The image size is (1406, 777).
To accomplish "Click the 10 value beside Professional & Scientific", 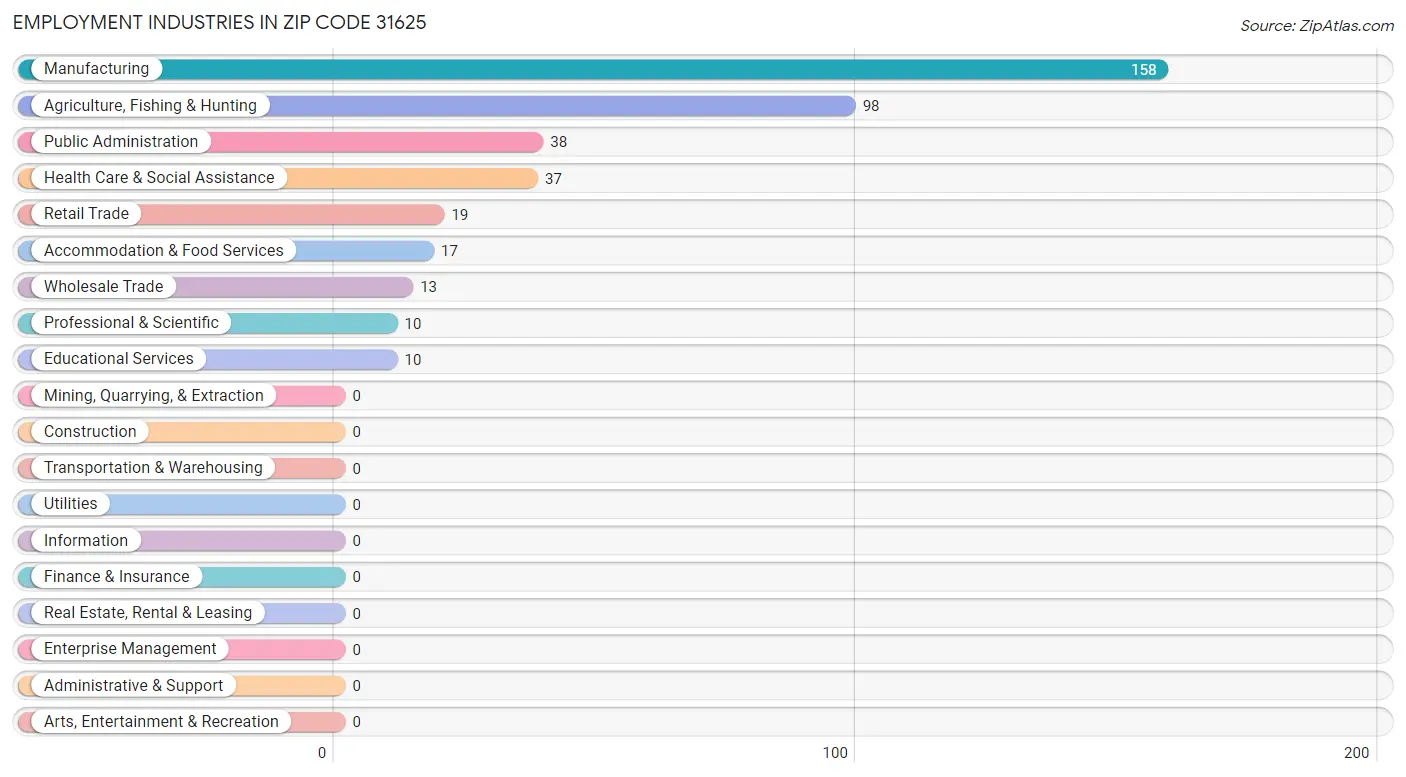I will coord(413,324).
